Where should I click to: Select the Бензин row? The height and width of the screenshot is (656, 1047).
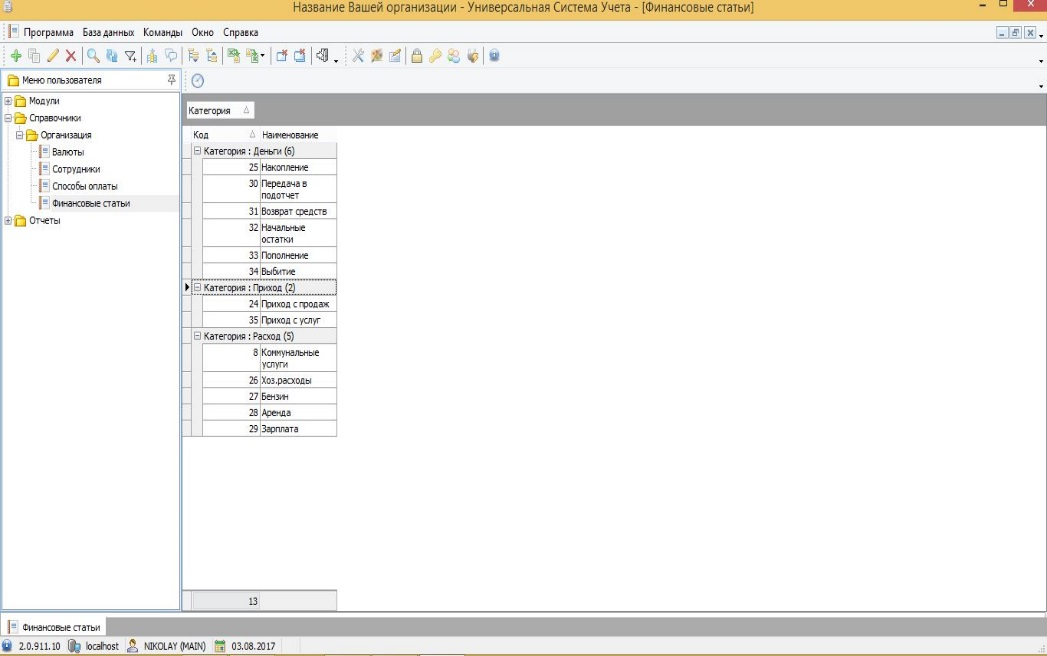pyautogui.click(x=269, y=396)
